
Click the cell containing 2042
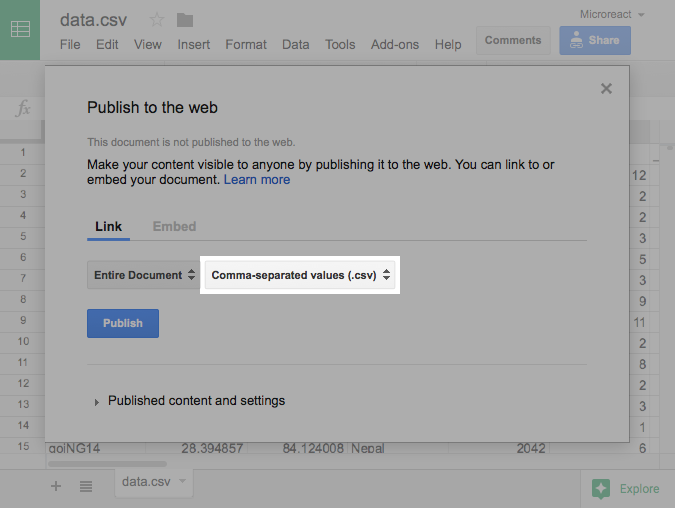coord(499,448)
